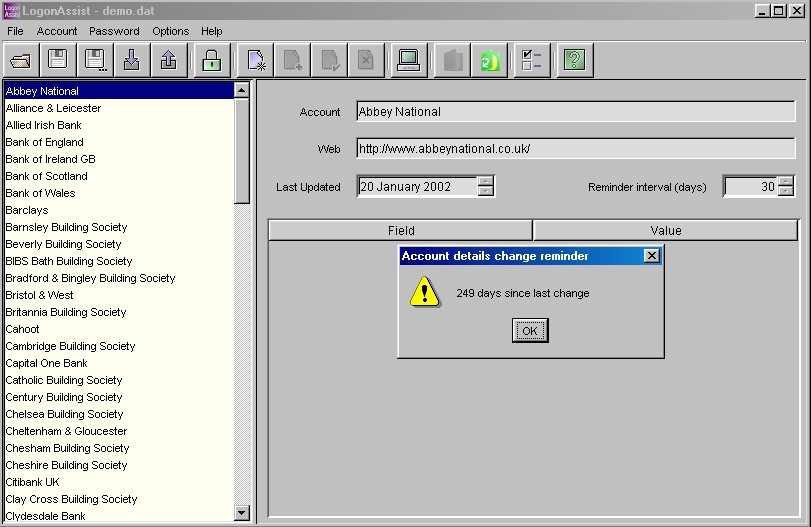The image size is (811, 527).
Task: Click the account list scroll down arrow
Action: (x=242, y=513)
